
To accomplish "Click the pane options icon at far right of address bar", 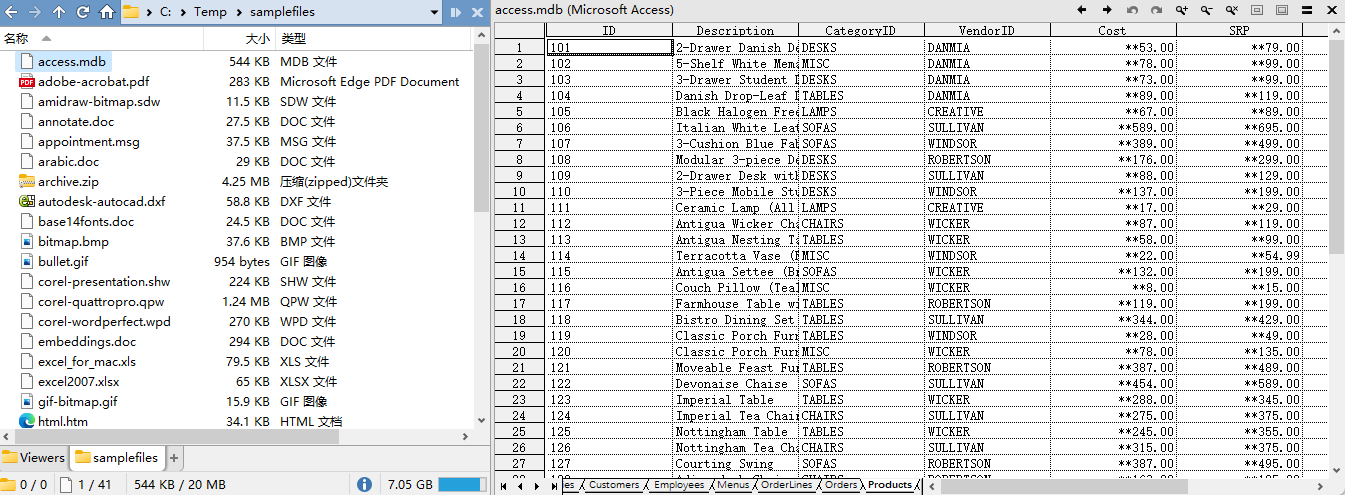I will click(478, 12).
